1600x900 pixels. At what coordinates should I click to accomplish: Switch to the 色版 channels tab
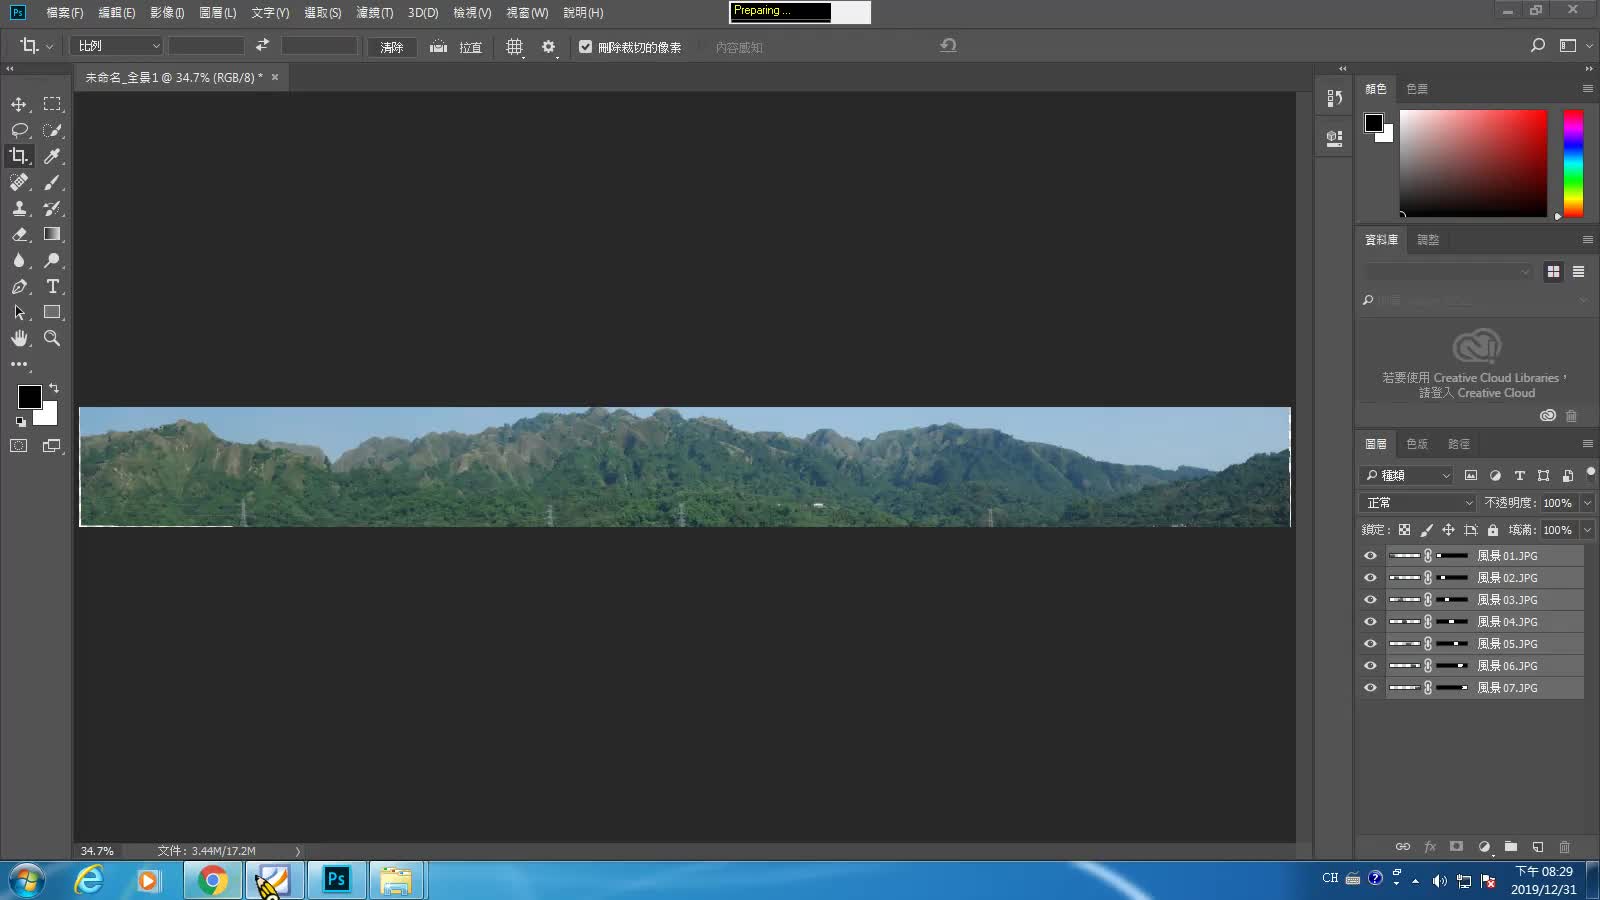(1417, 444)
